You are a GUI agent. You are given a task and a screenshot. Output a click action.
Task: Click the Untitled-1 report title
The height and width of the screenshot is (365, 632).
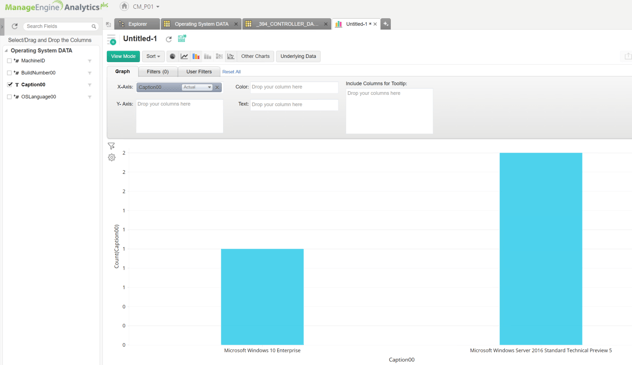tap(140, 39)
